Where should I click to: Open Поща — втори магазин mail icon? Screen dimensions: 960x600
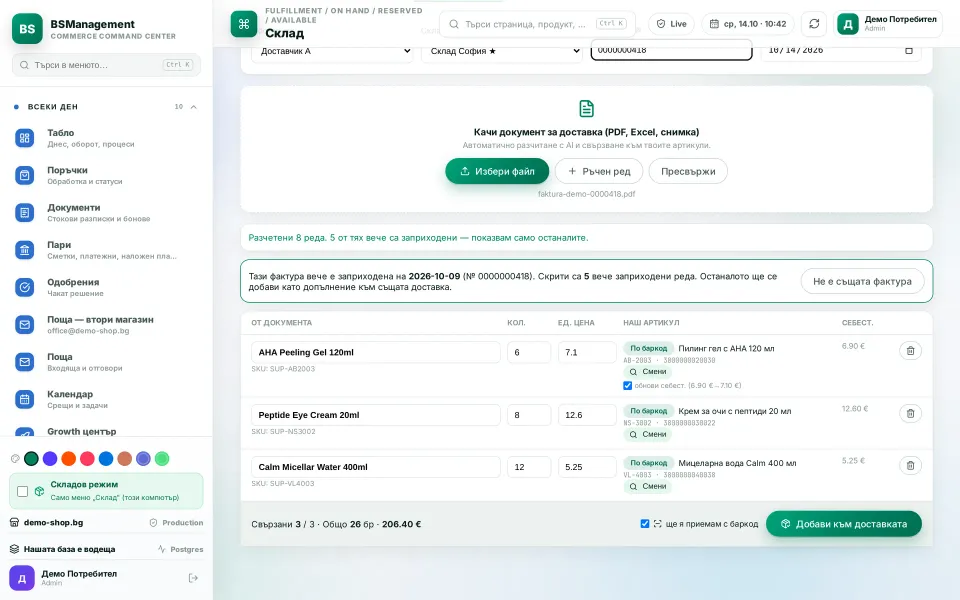[24, 324]
